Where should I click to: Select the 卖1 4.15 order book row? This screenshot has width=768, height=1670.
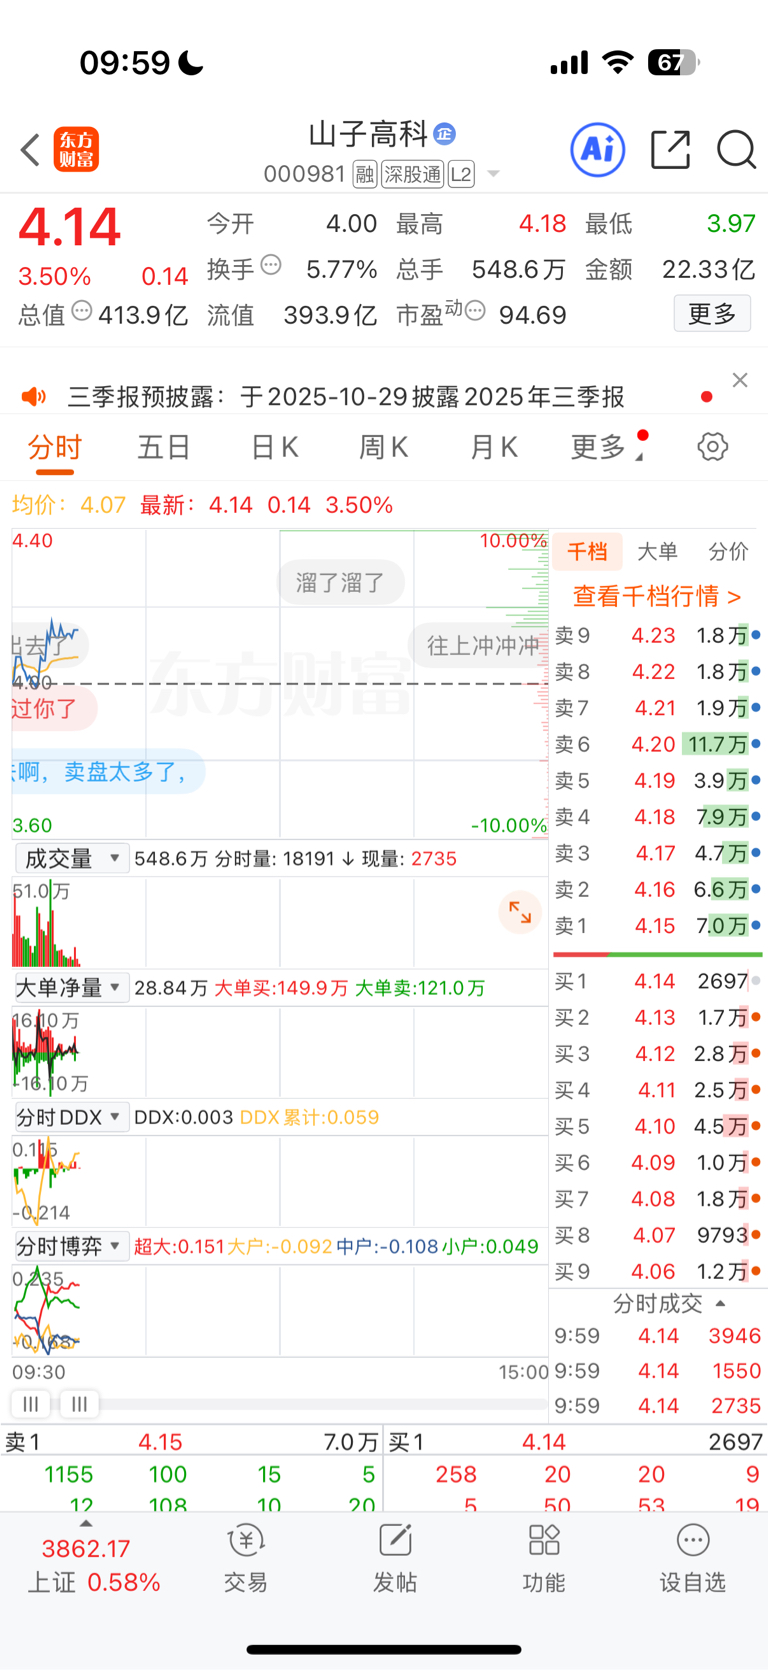[x=657, y=926]
